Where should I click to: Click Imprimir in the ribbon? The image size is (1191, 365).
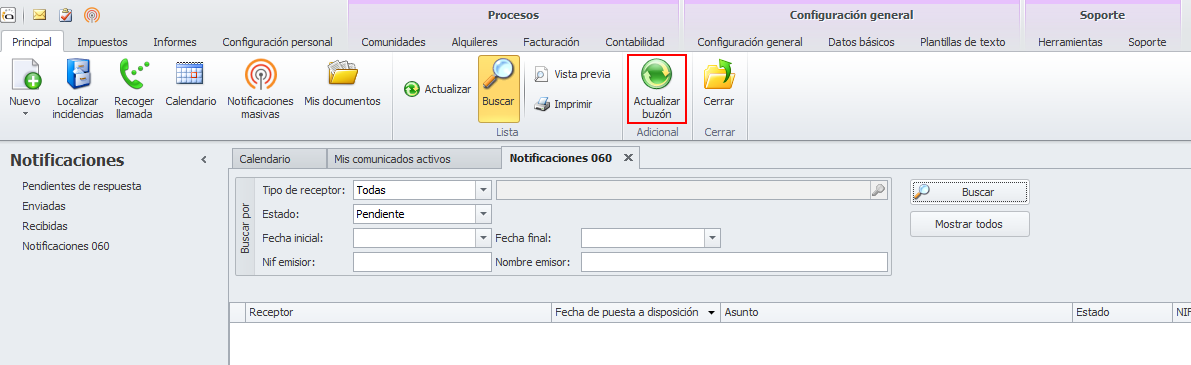point(563,105)
